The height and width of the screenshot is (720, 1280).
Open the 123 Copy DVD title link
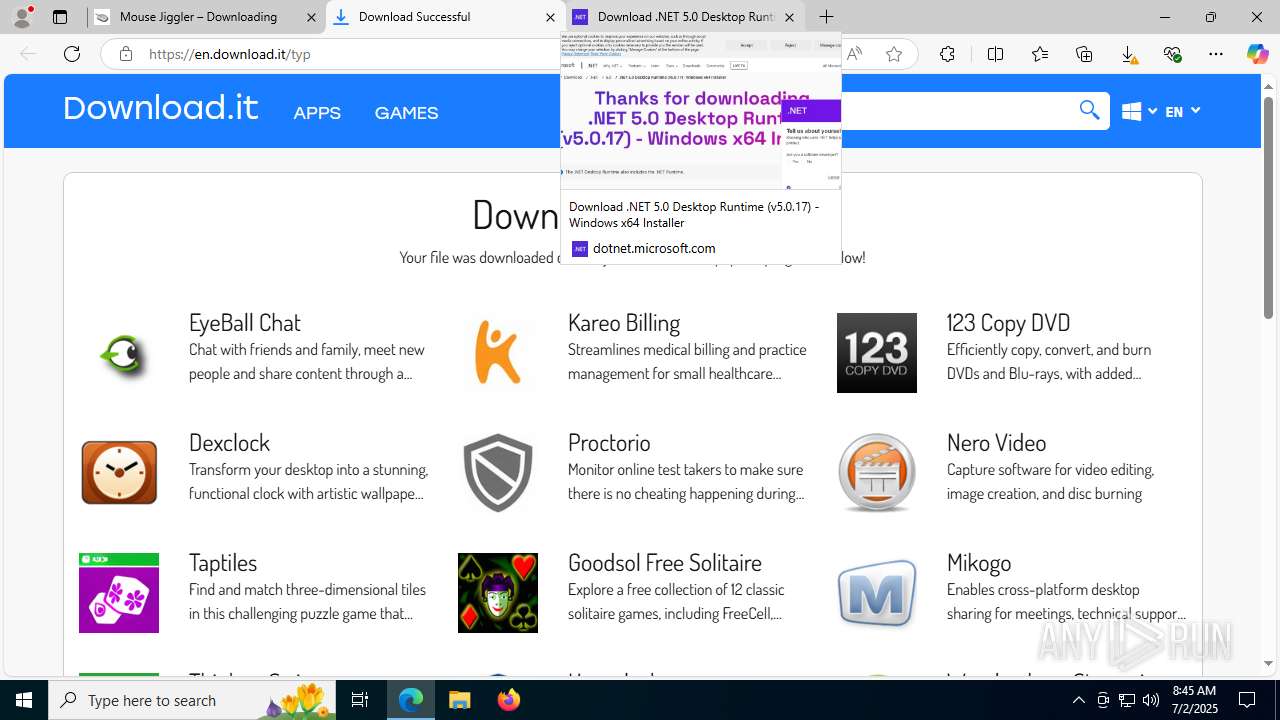(x=1009, y=322)
